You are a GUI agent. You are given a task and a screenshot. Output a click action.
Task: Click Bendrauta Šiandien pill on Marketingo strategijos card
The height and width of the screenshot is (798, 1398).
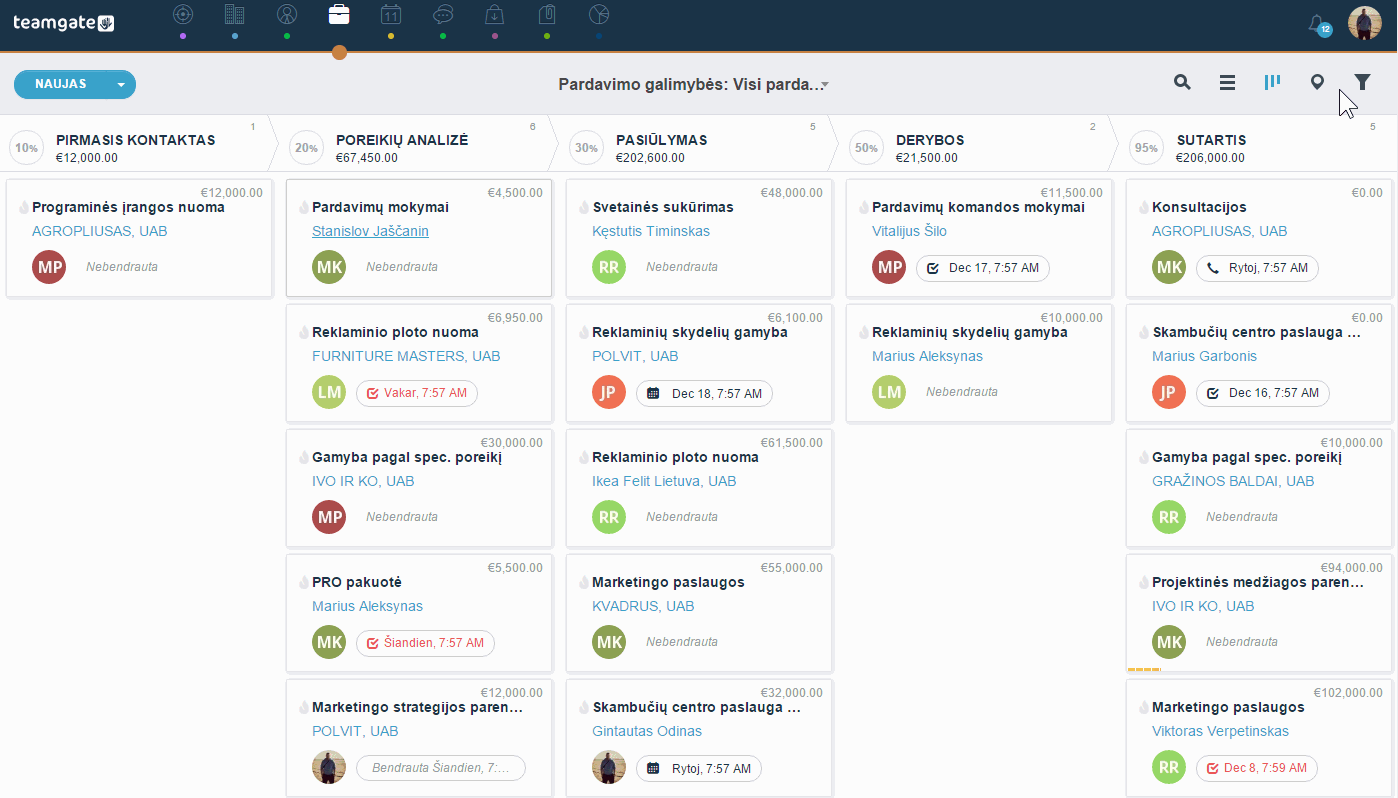coord(440,768)
